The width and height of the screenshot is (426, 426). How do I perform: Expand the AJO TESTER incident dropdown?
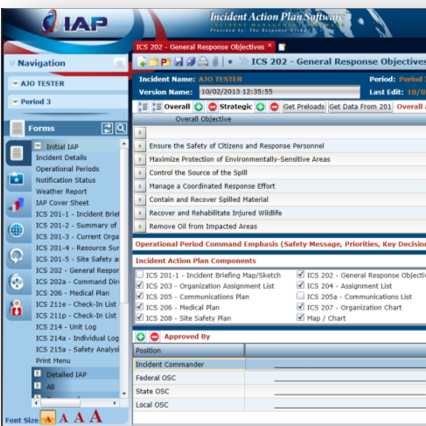[15, 84]
